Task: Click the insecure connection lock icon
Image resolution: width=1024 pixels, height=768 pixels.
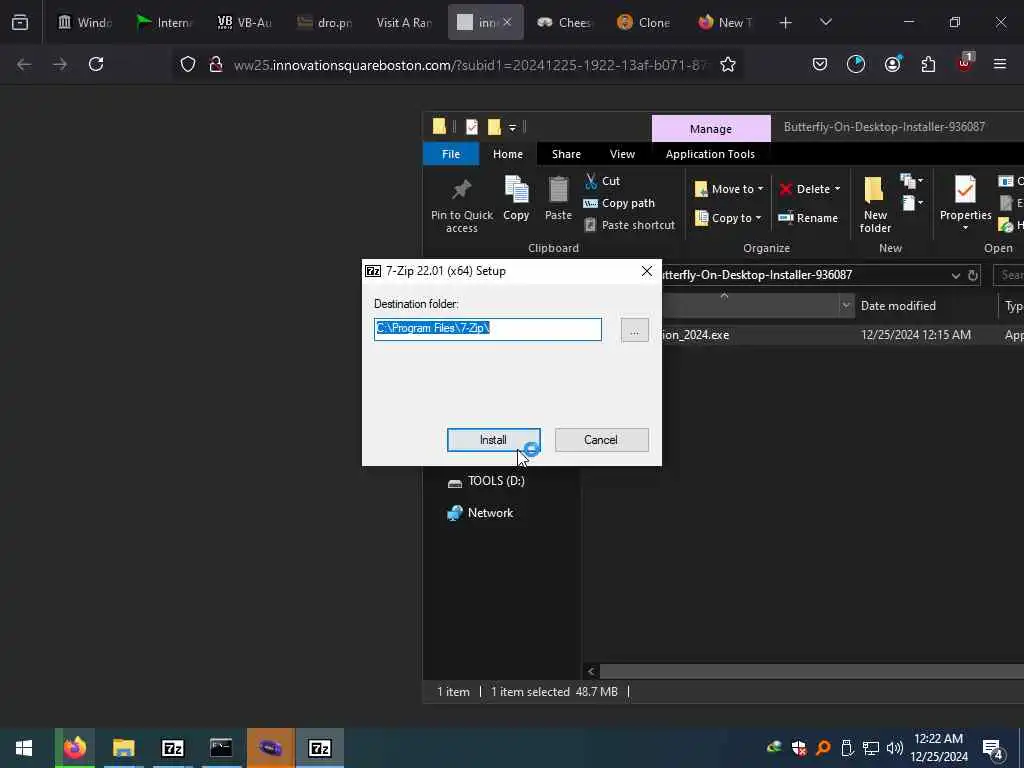Action: coord(216,64)
